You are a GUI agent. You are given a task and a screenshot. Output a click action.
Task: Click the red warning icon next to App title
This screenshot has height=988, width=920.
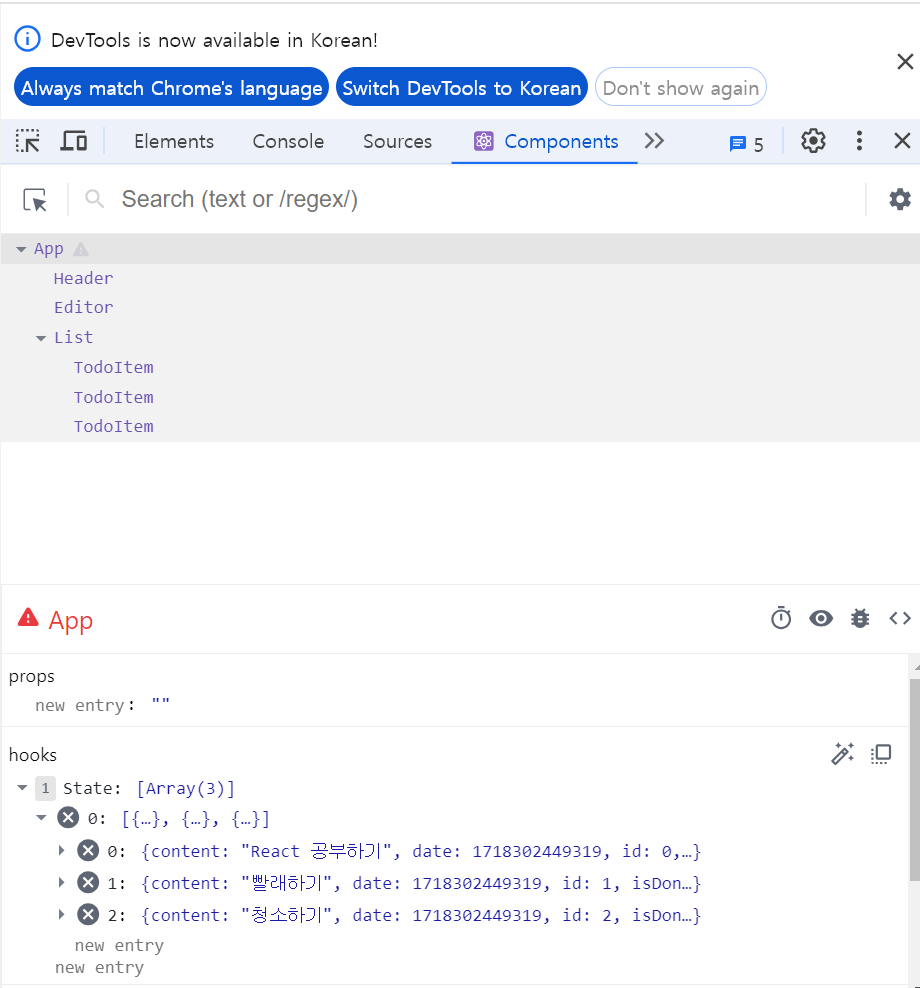[28, 618]
